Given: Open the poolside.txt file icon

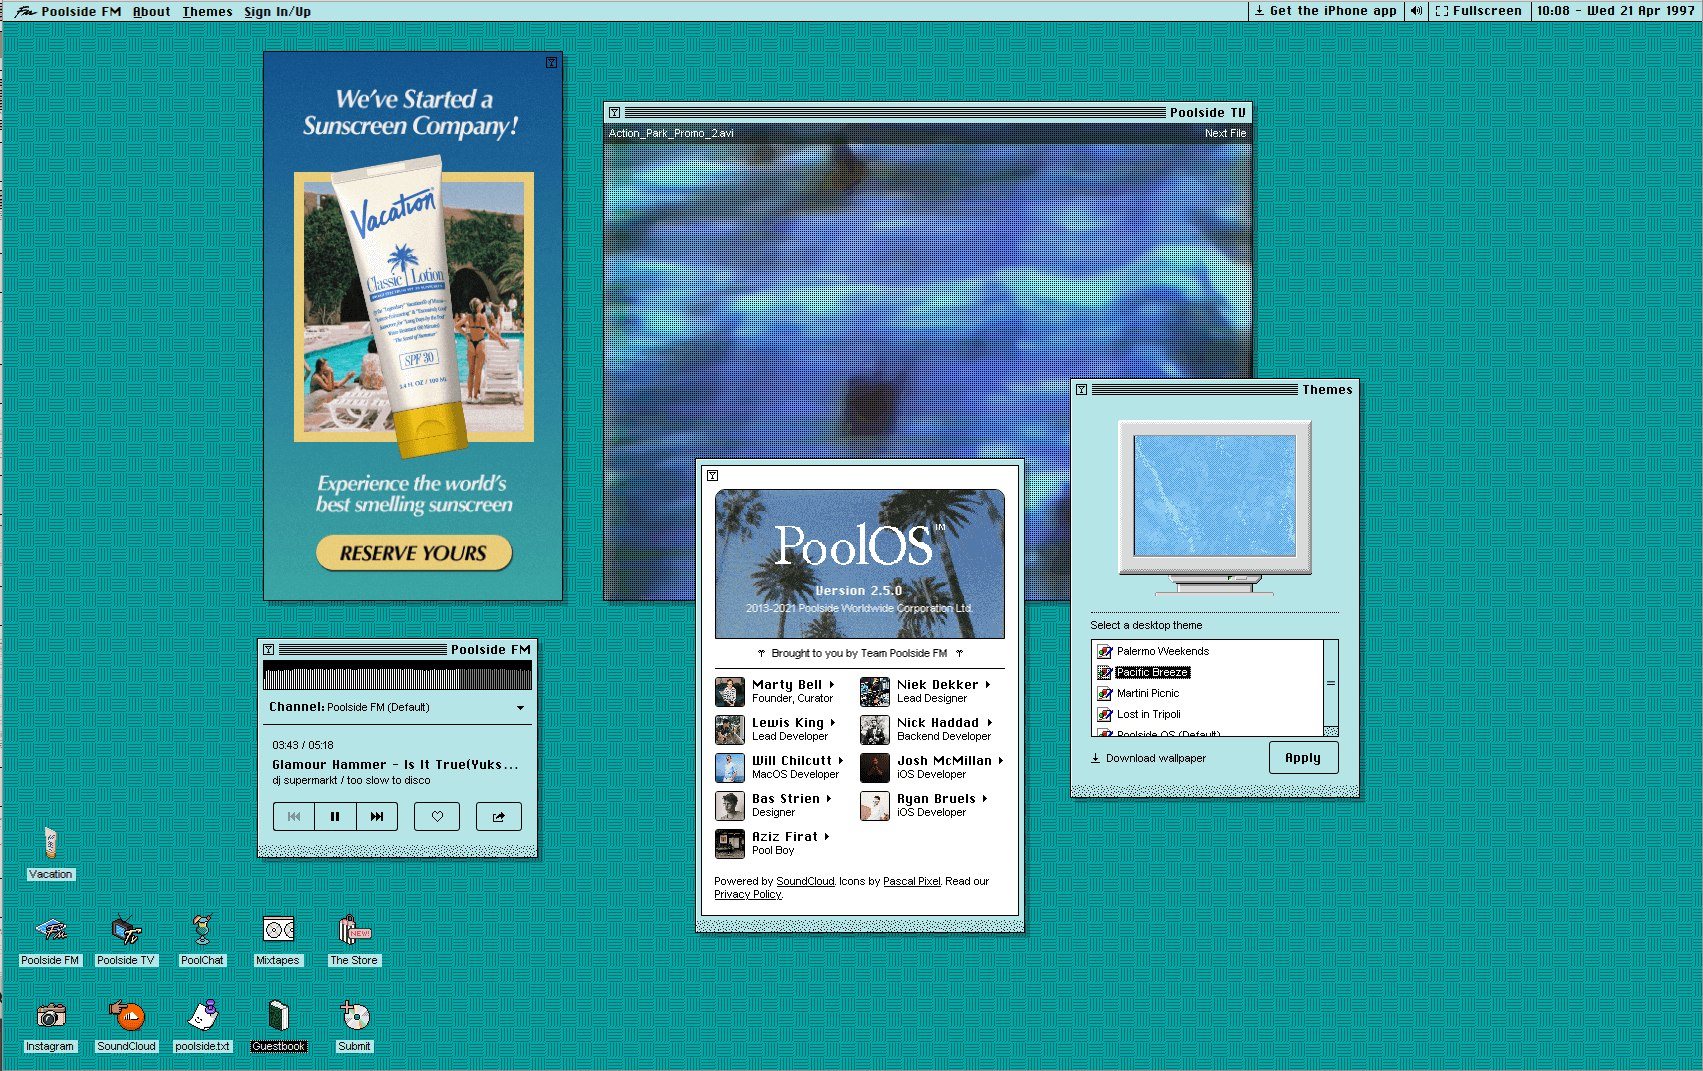Looking at the screenshot, I should [x=202, y=1026].
